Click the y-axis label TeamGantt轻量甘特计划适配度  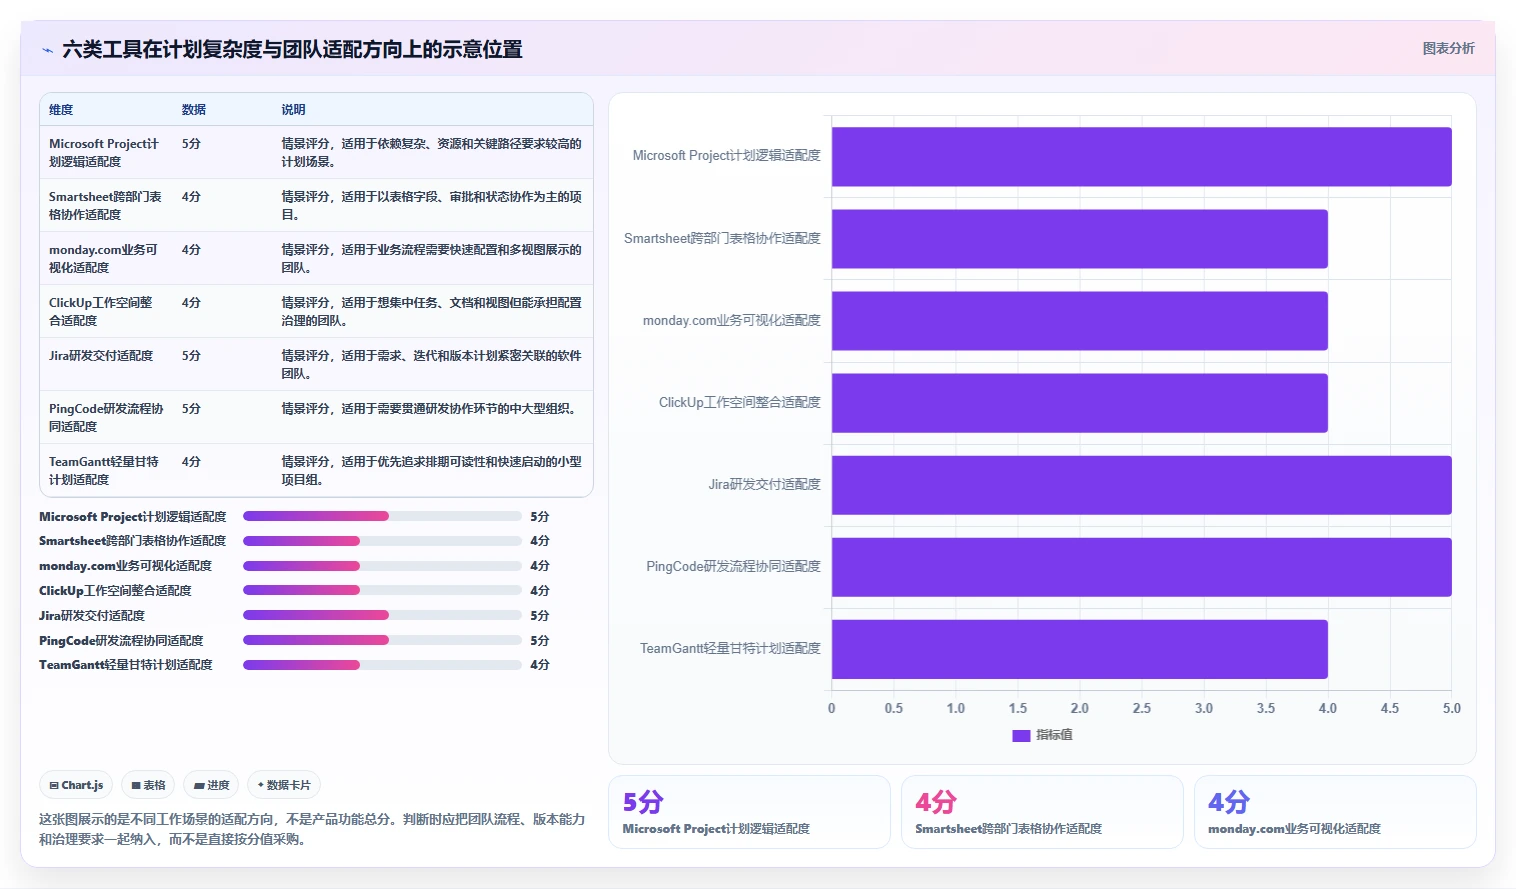click(730, 649)
